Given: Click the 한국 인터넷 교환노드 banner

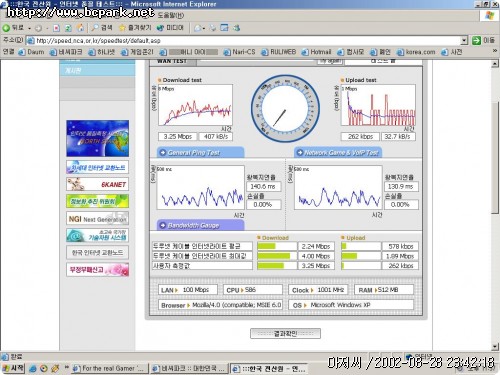Looking at the screenshot, I should pos(97,253).
